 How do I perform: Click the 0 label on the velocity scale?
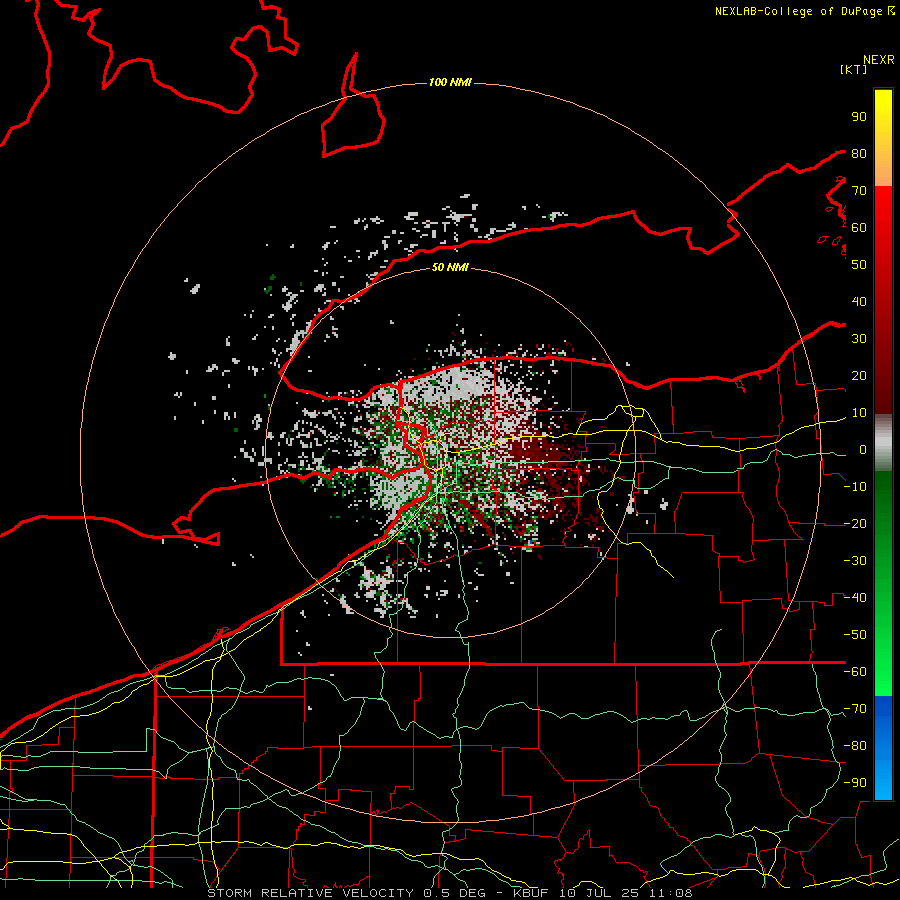point(863,449)
